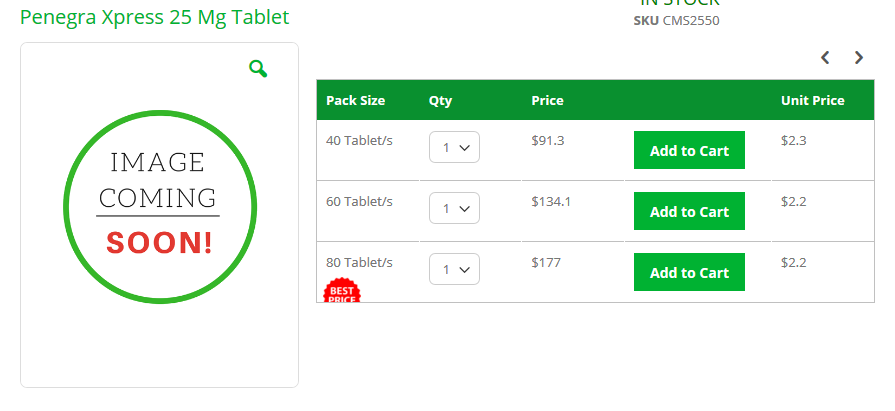Go to previous item with left chevron

click(825, 57)
